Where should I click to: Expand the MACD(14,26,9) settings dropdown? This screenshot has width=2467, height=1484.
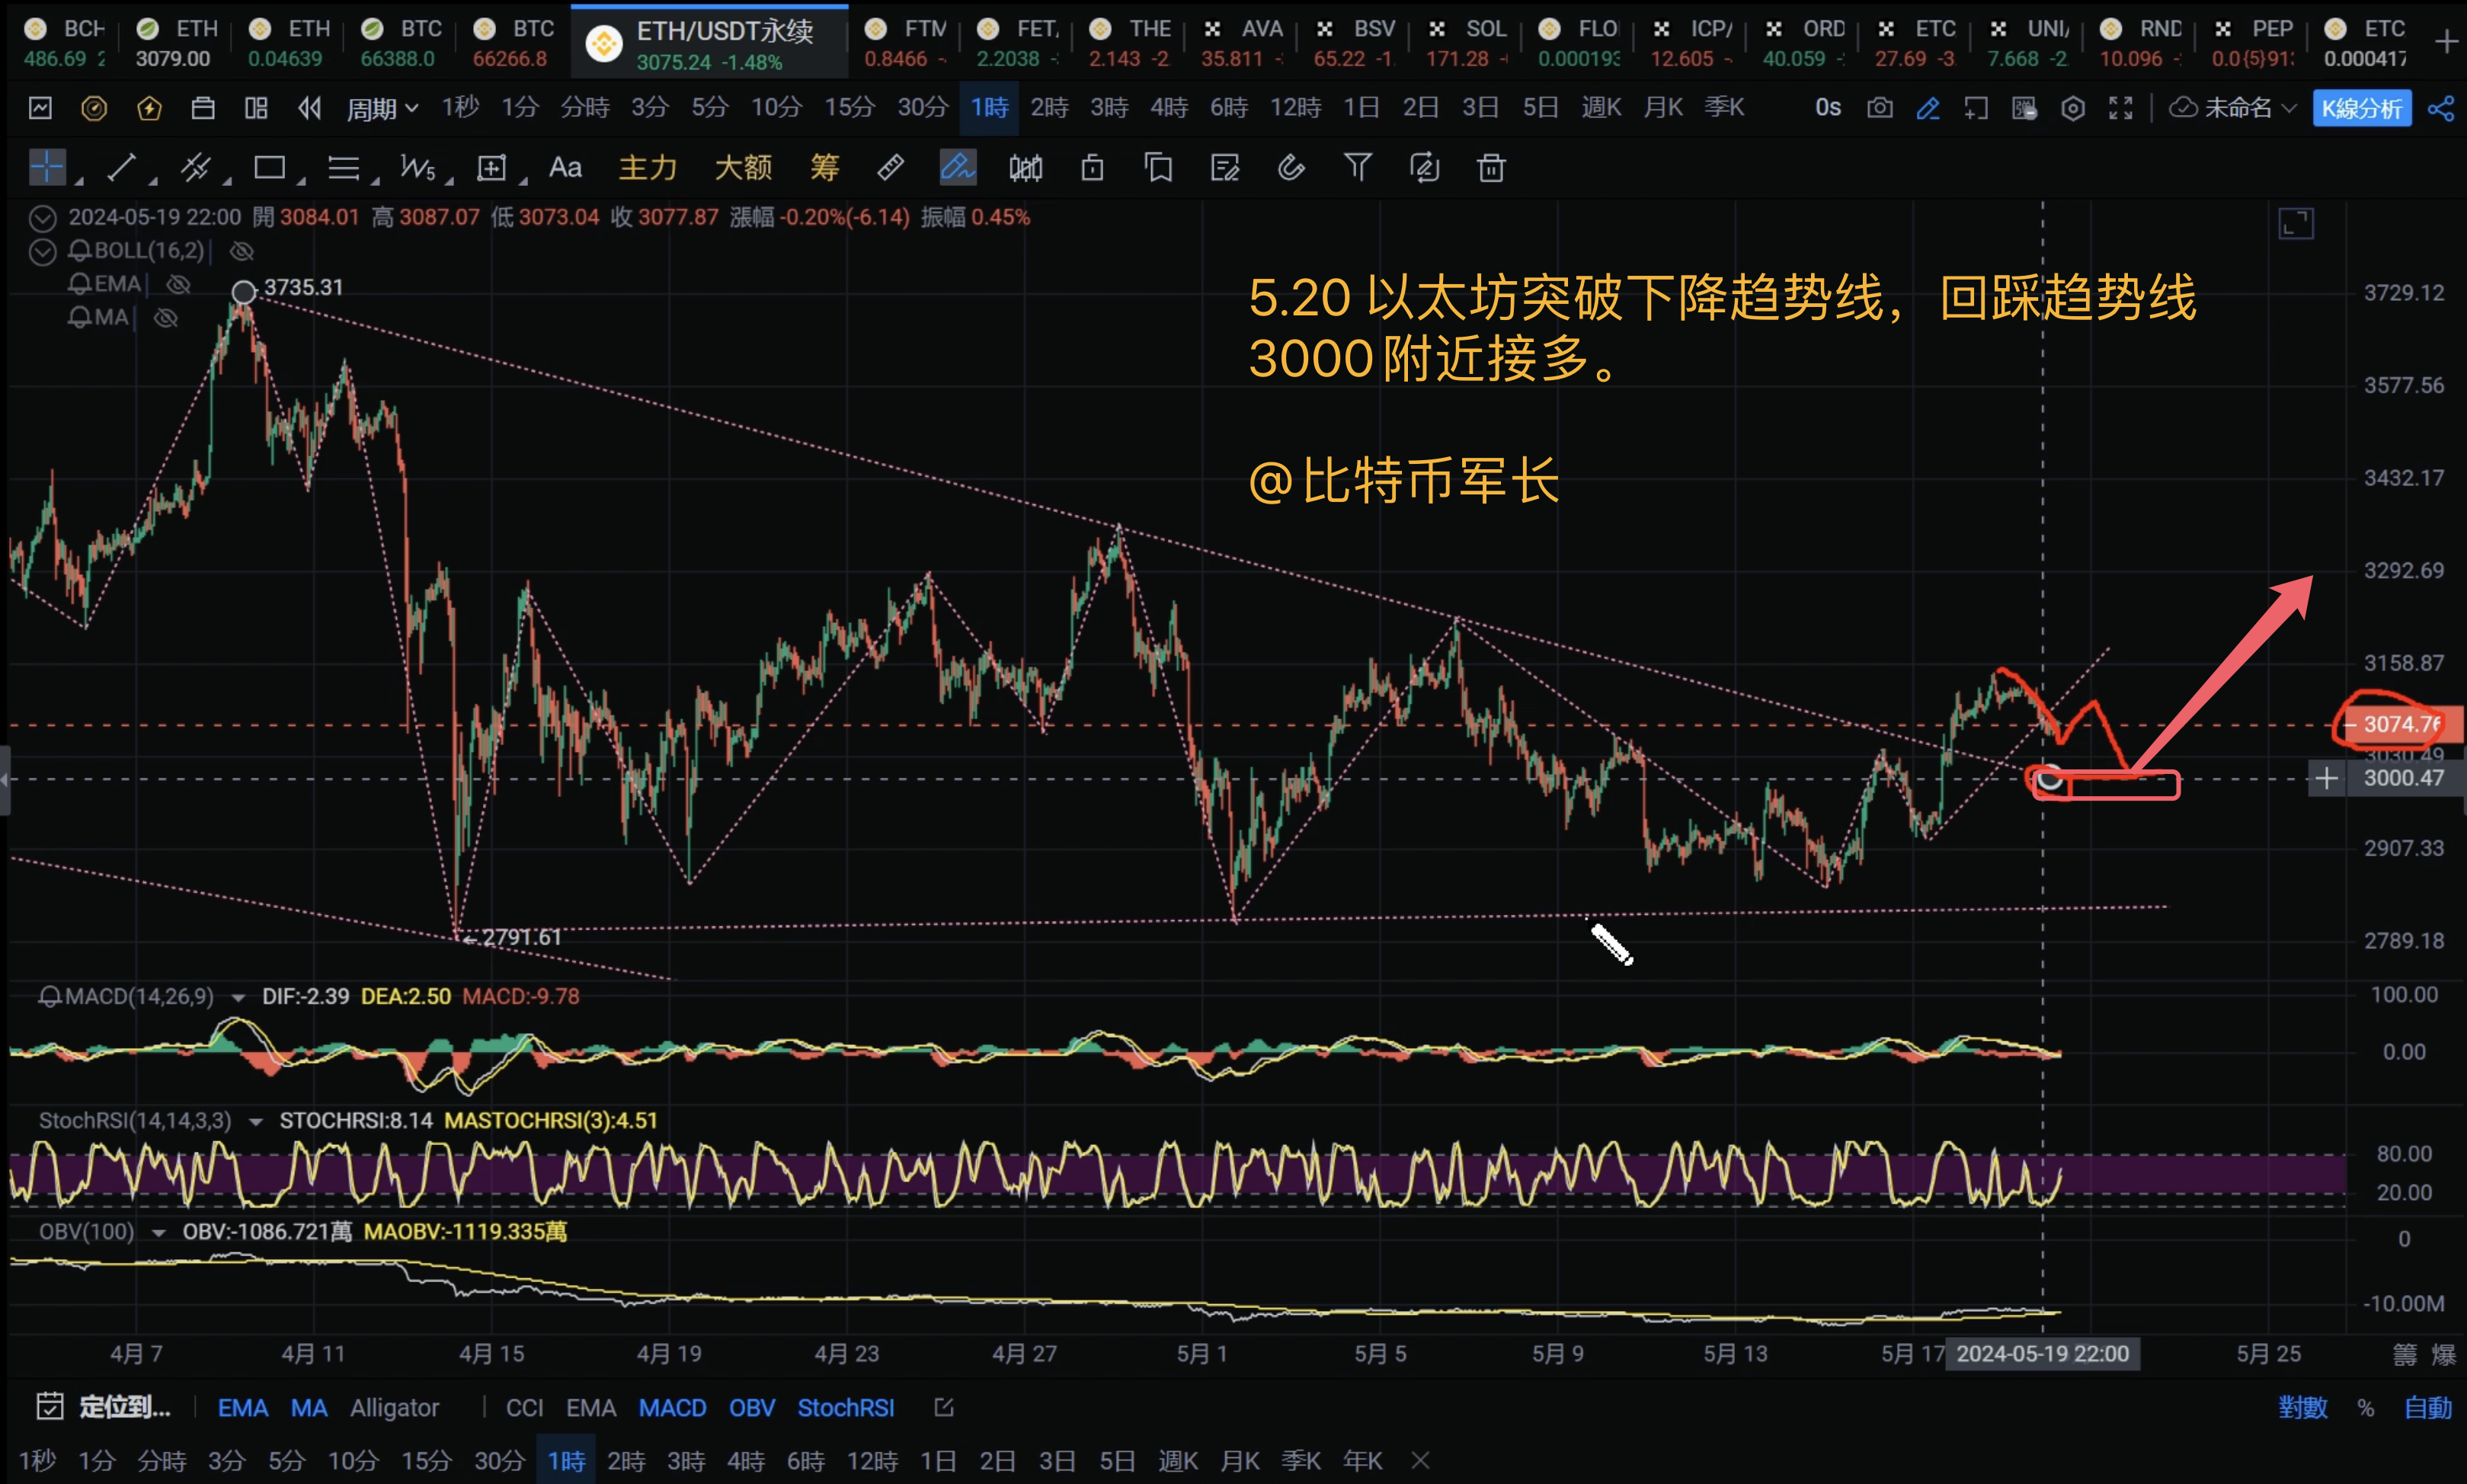pyautogui.click(x=238, y=996)
